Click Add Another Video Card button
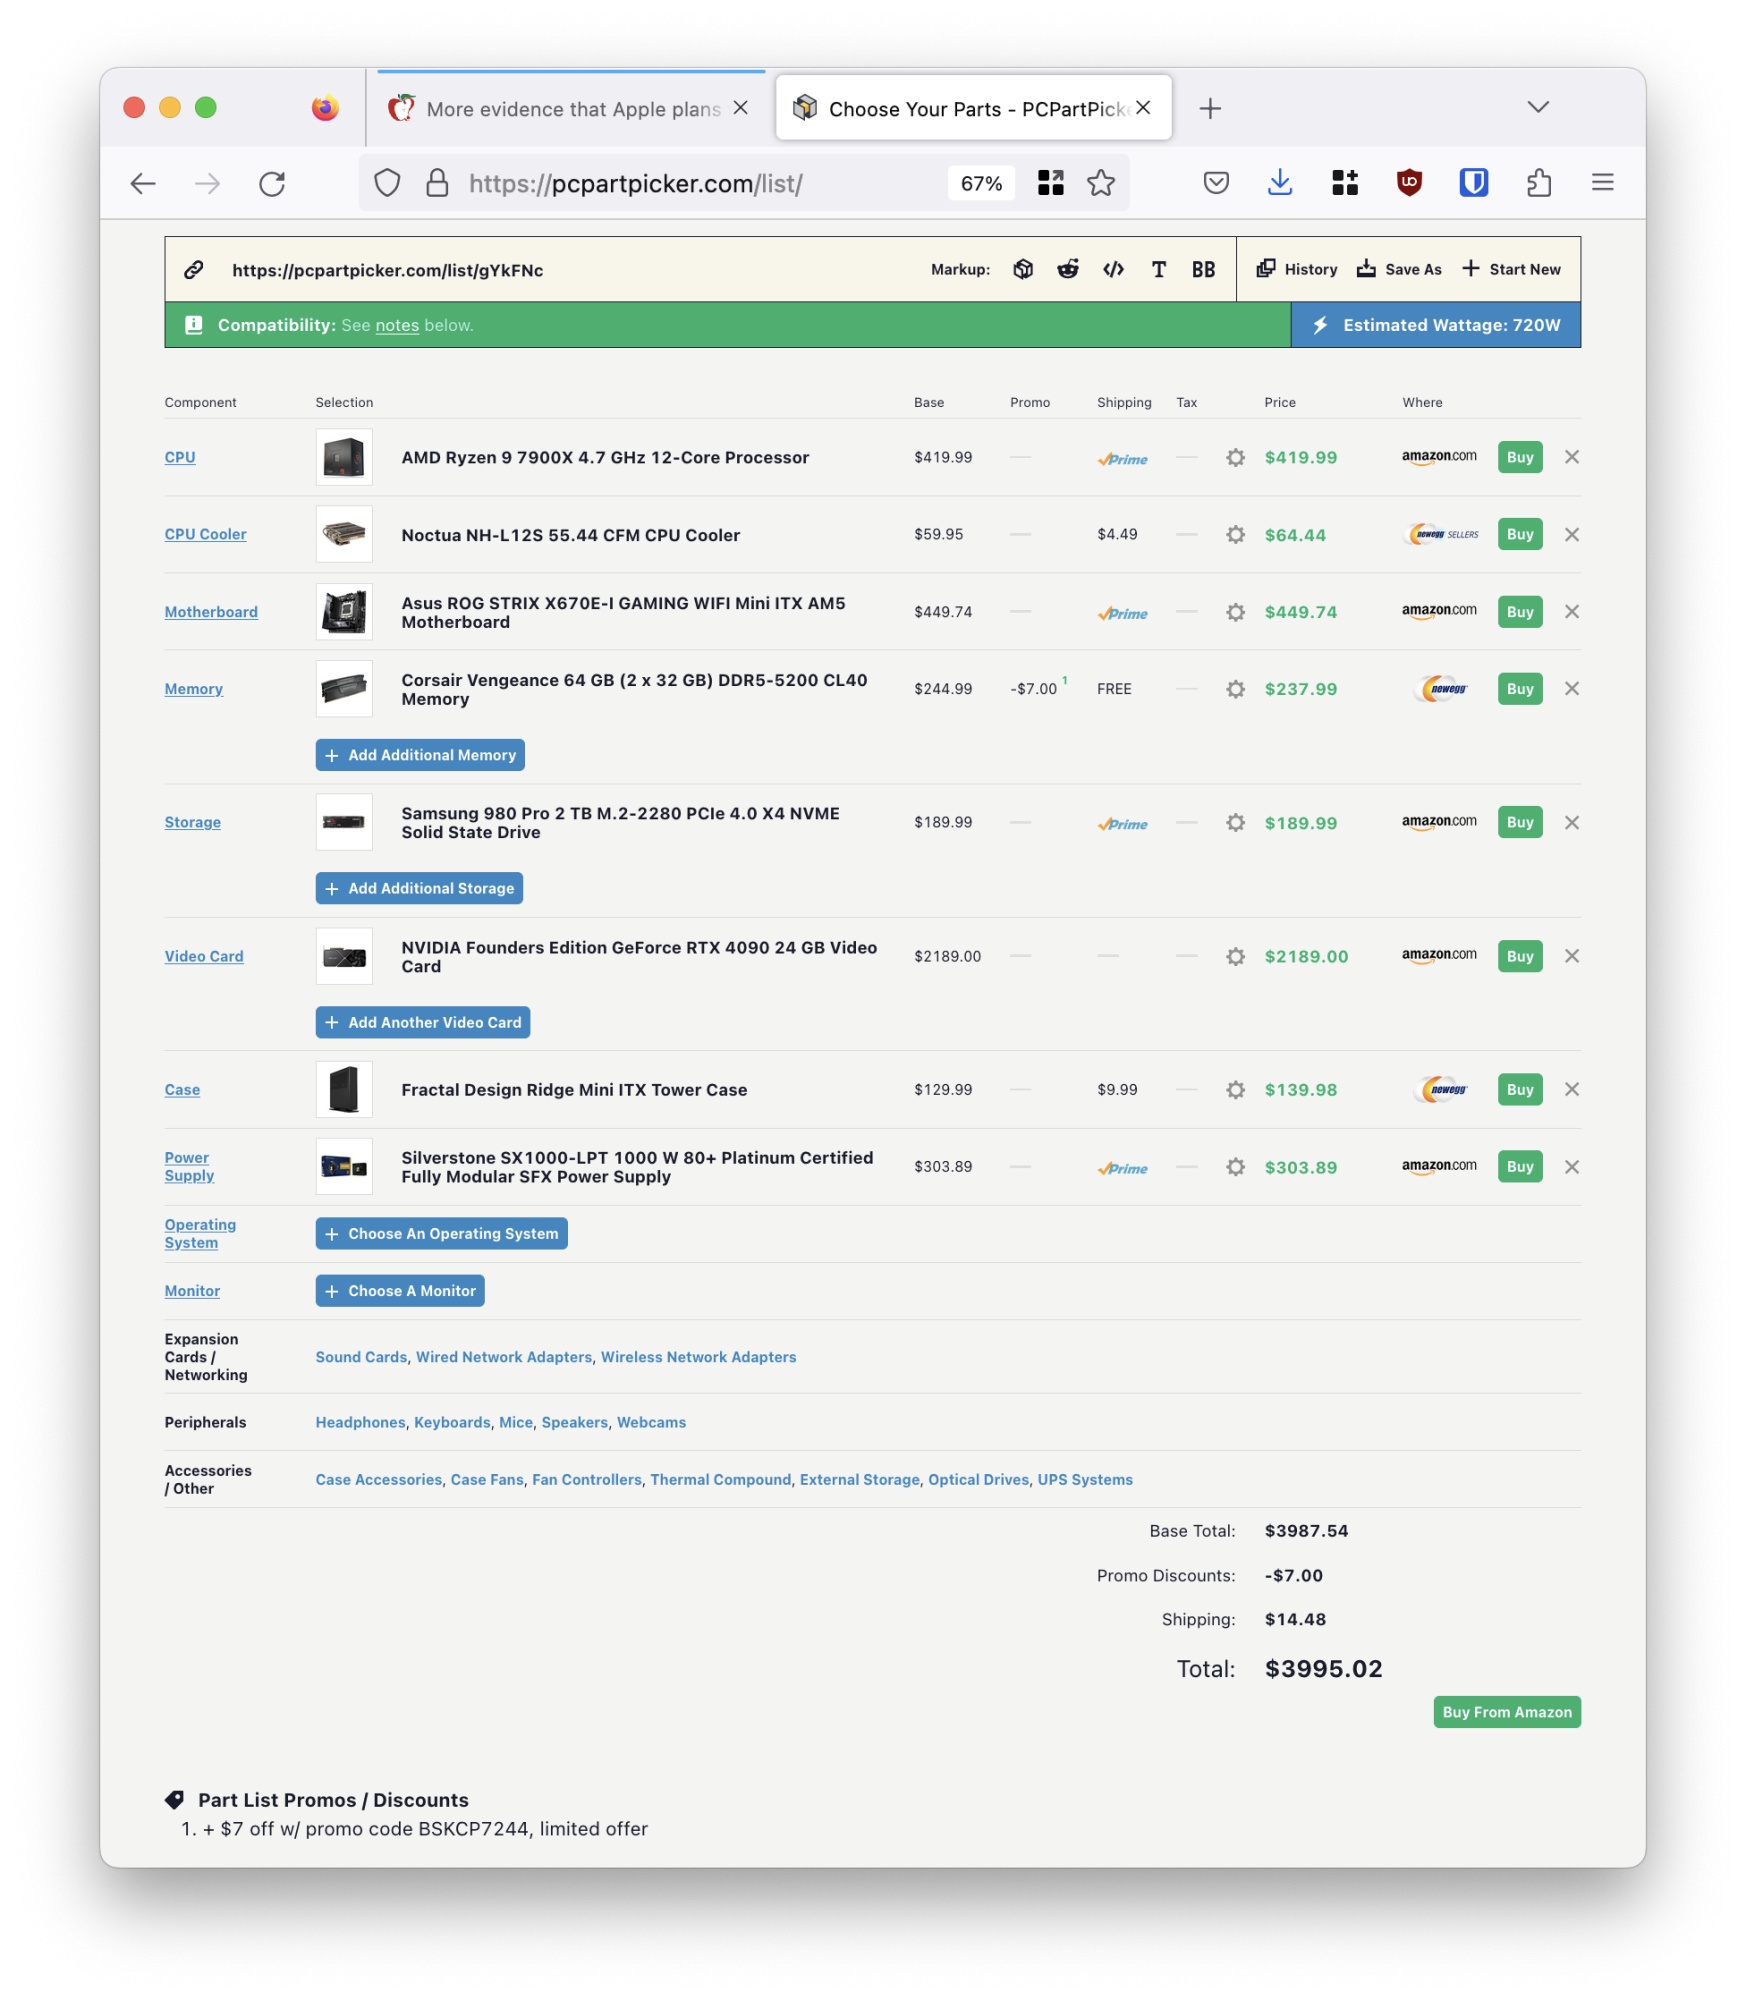This screenshot has width=1746, height=2000. 423,1022
